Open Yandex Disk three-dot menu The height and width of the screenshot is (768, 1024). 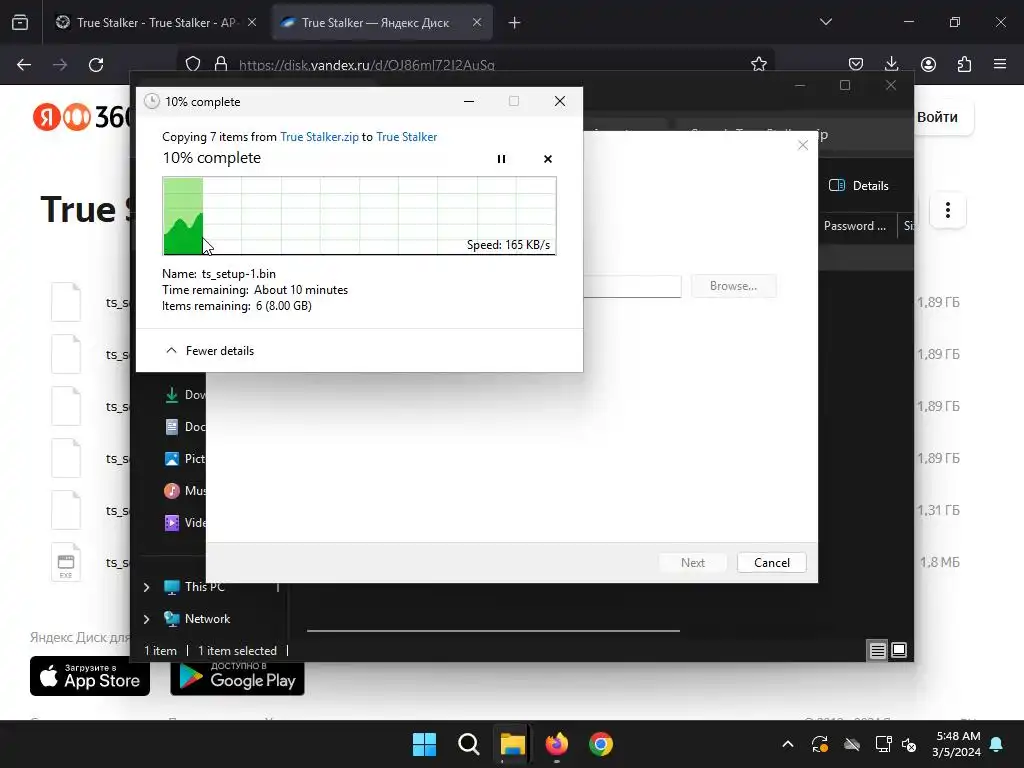point(948,210)
